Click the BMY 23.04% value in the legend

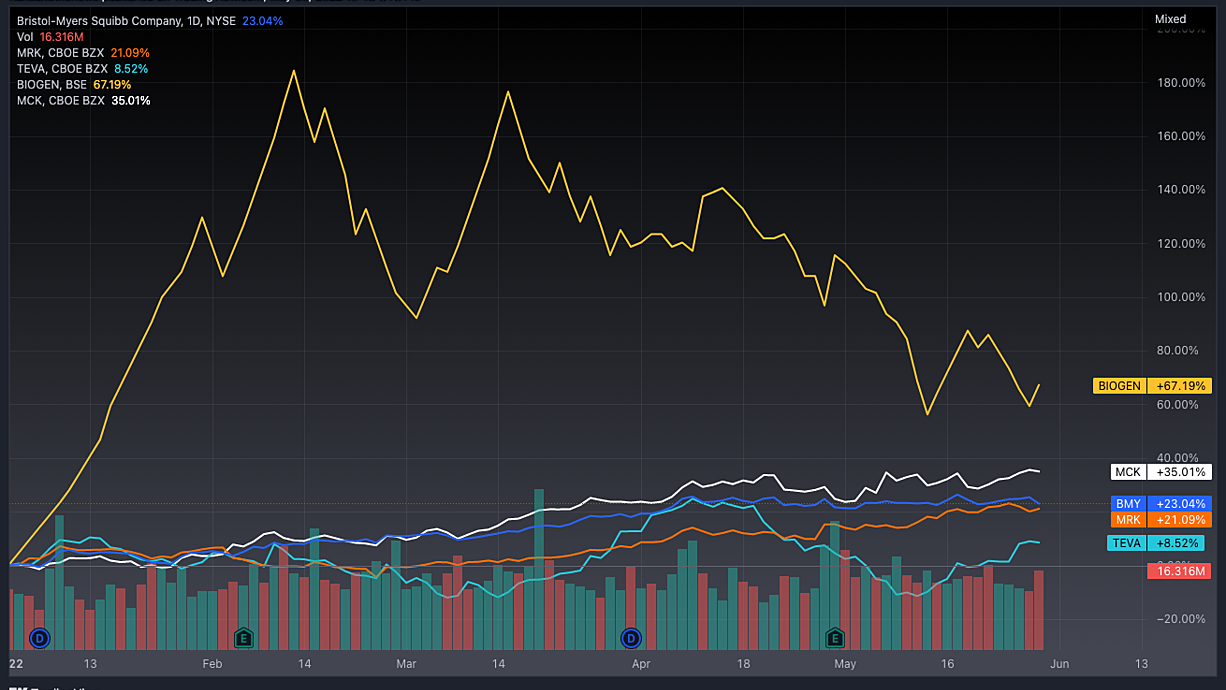point(262,20)
